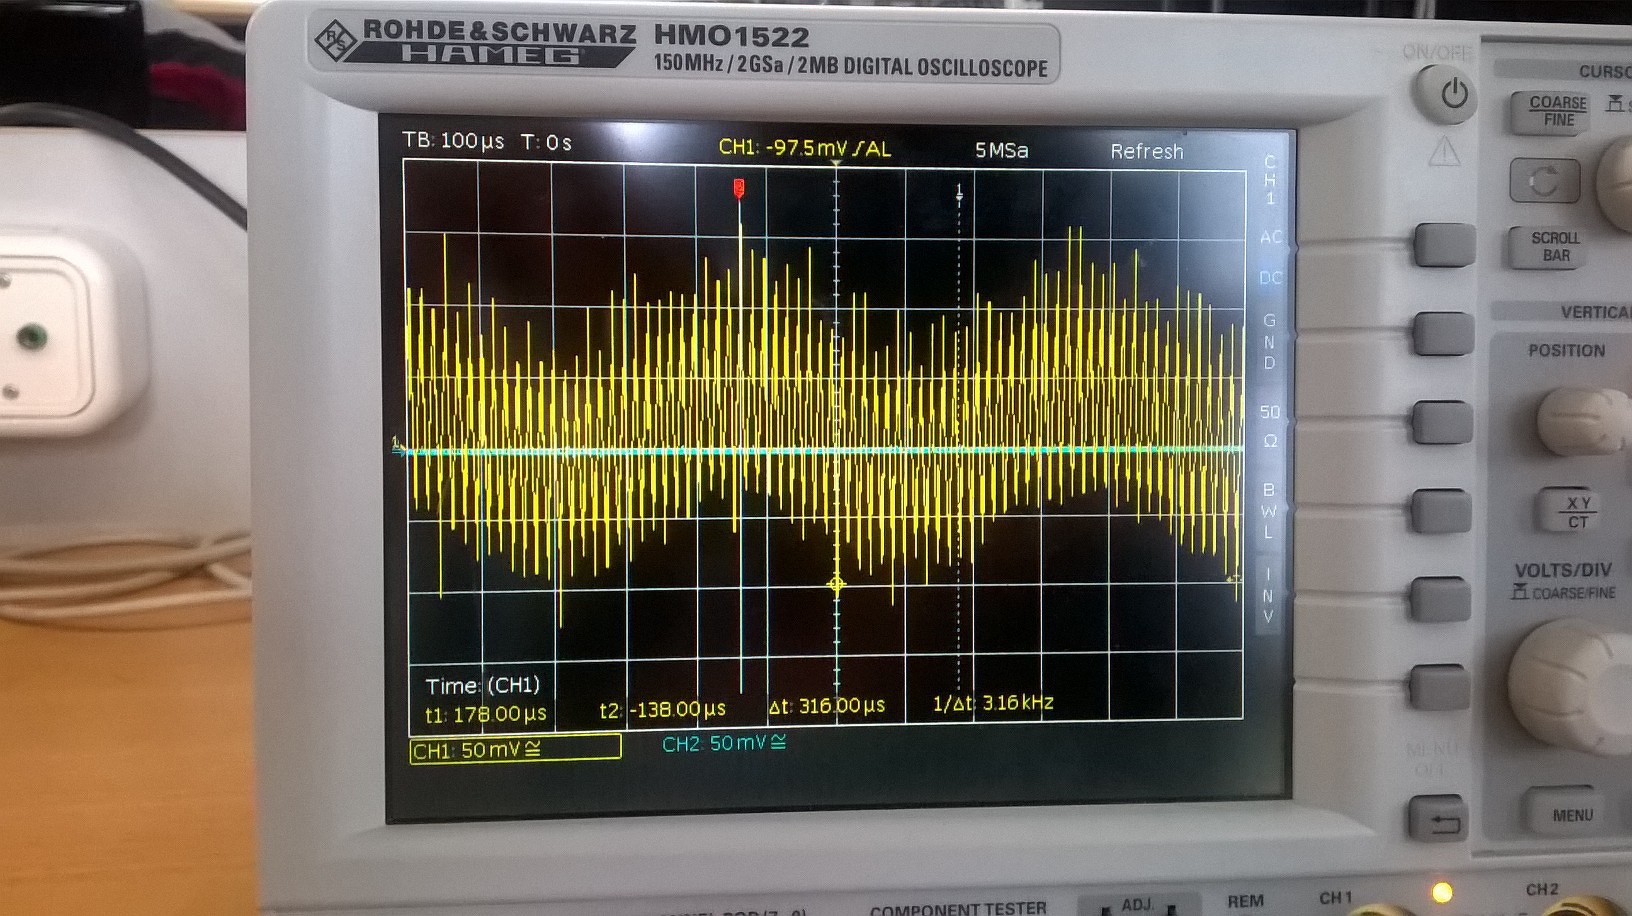The height and width of the screenshot is (916, 1632).
Task: Click the soft key beside GND
Action: [1443, 334]
